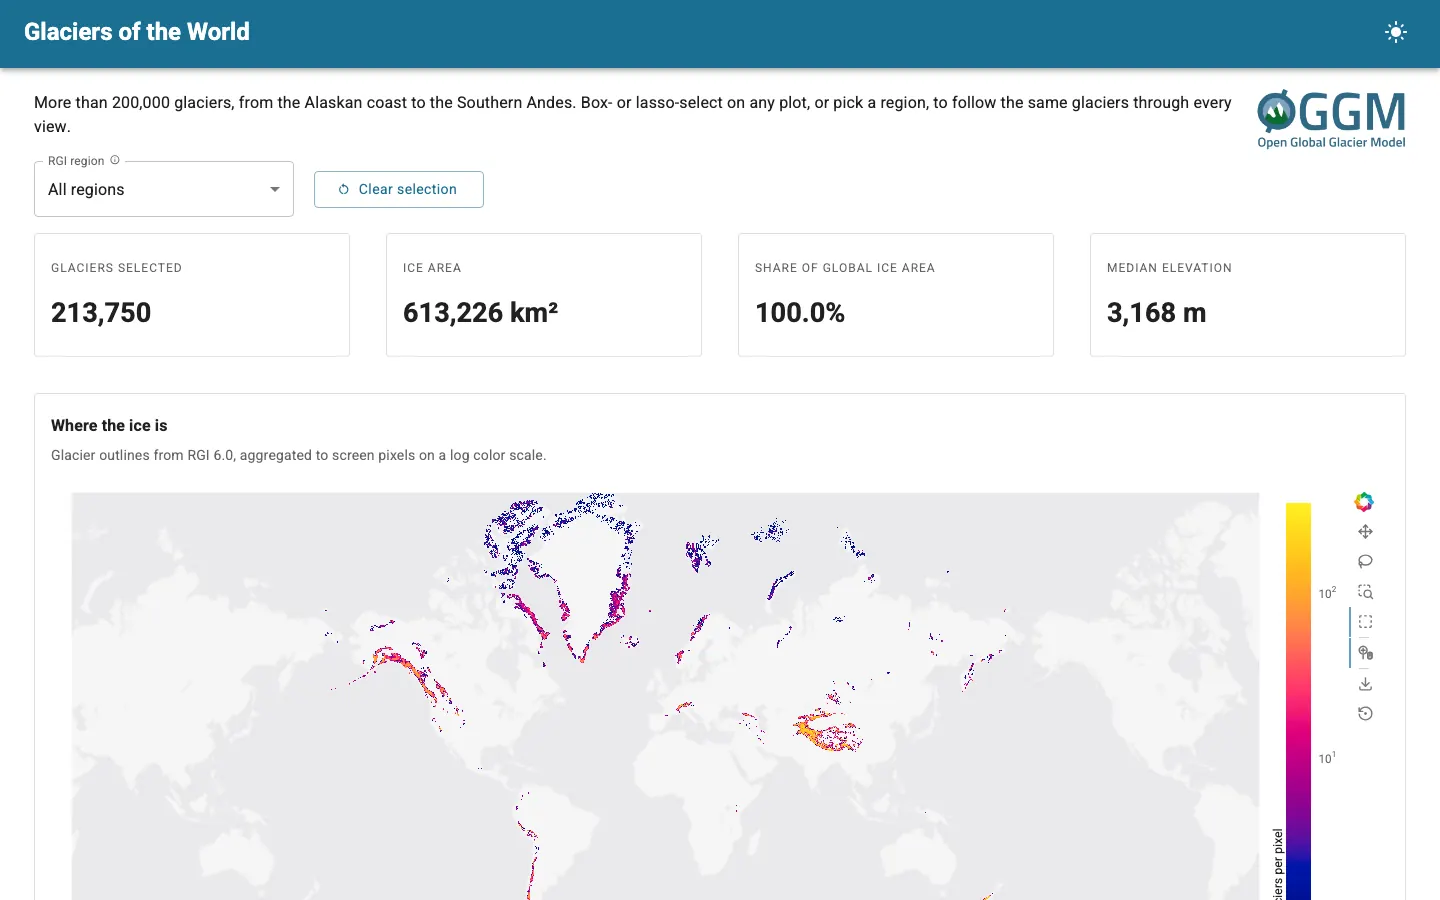The height and width of the screenshot is (900, 1440).
Task: Select the Pan tool in map toolbar
Action: point(1365,532)
